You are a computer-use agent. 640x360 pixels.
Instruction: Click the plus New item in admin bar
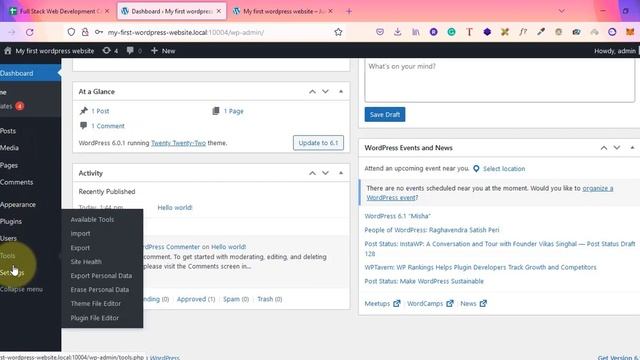point(163,51)
